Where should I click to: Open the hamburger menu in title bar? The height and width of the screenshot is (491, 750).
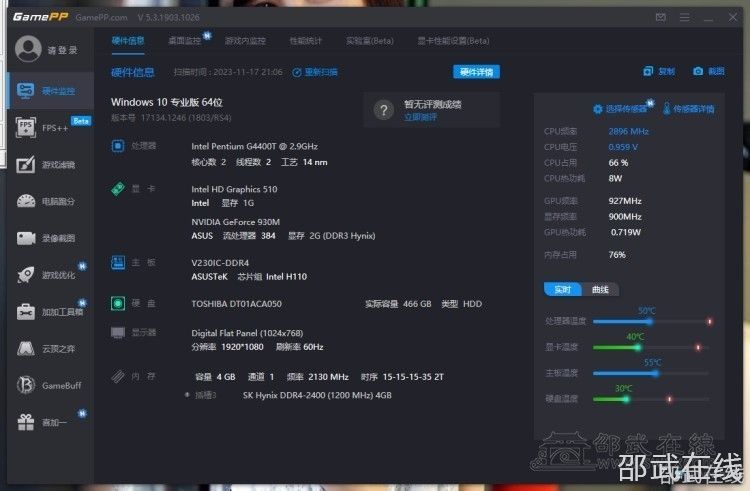click(684, 17)
